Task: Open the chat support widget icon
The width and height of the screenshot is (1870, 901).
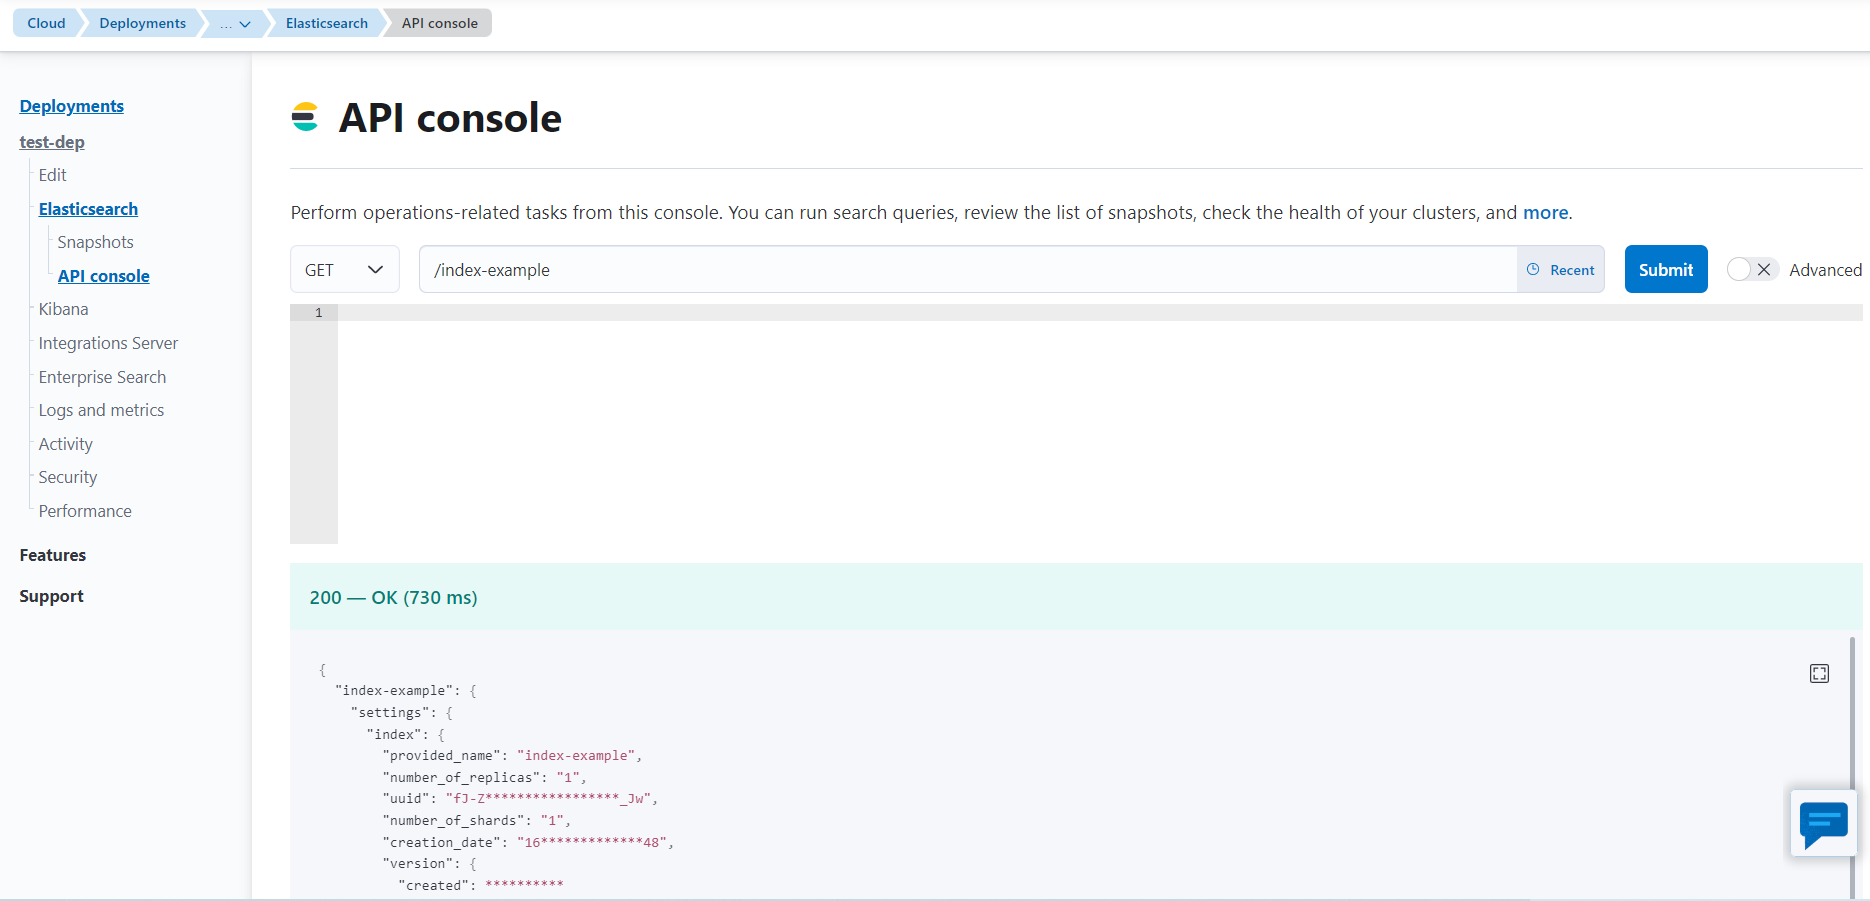Action: coord(1823,824)
